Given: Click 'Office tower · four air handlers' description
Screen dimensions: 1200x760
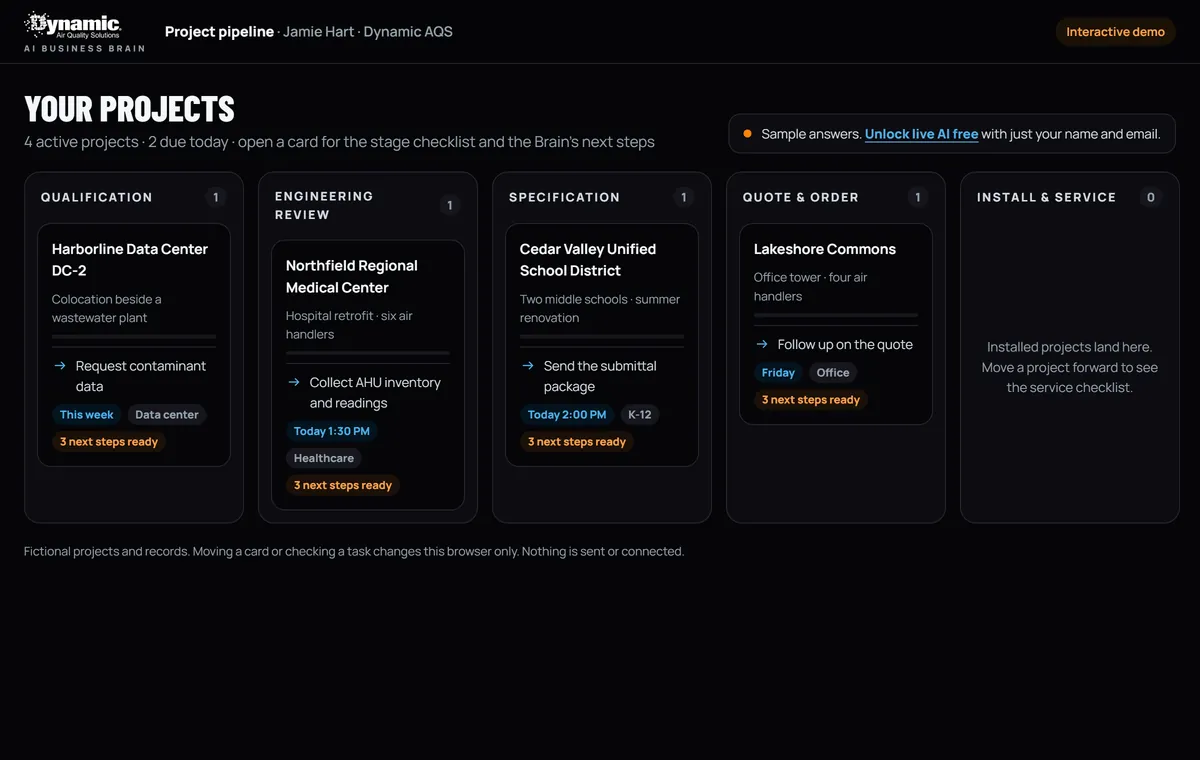Looking at the screenshot, I should coord(810,287).
